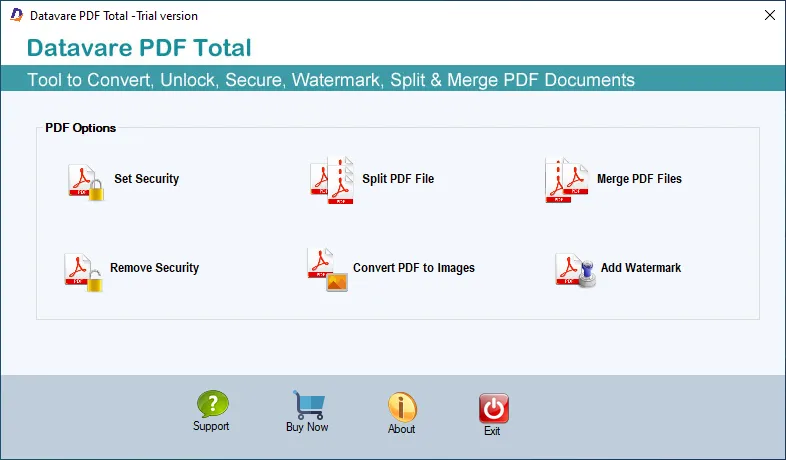Click the Support text label
786x460 pixels.
[x=211, y=426]
